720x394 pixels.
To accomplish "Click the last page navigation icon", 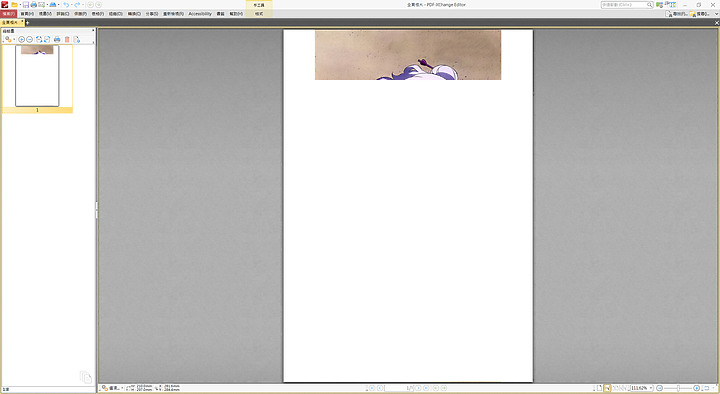I will coord(426,388).
